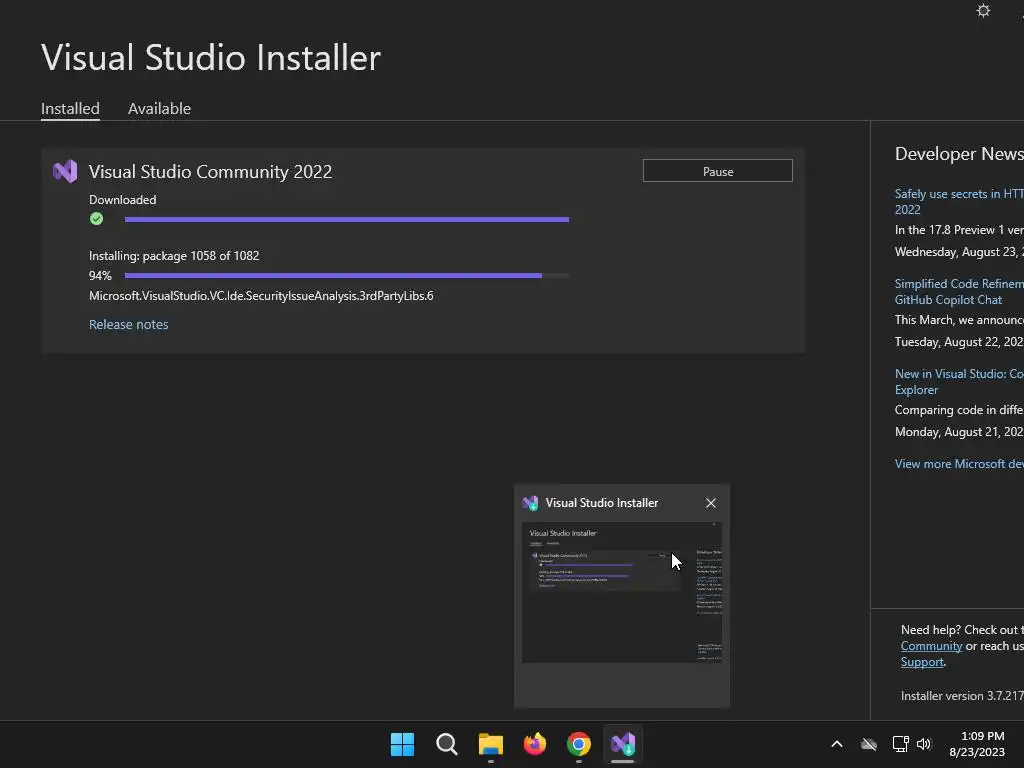Screen dimensions: 1024x768
Task: Click the 'Installer version 3.7.217' text
Action: point(962,696)
